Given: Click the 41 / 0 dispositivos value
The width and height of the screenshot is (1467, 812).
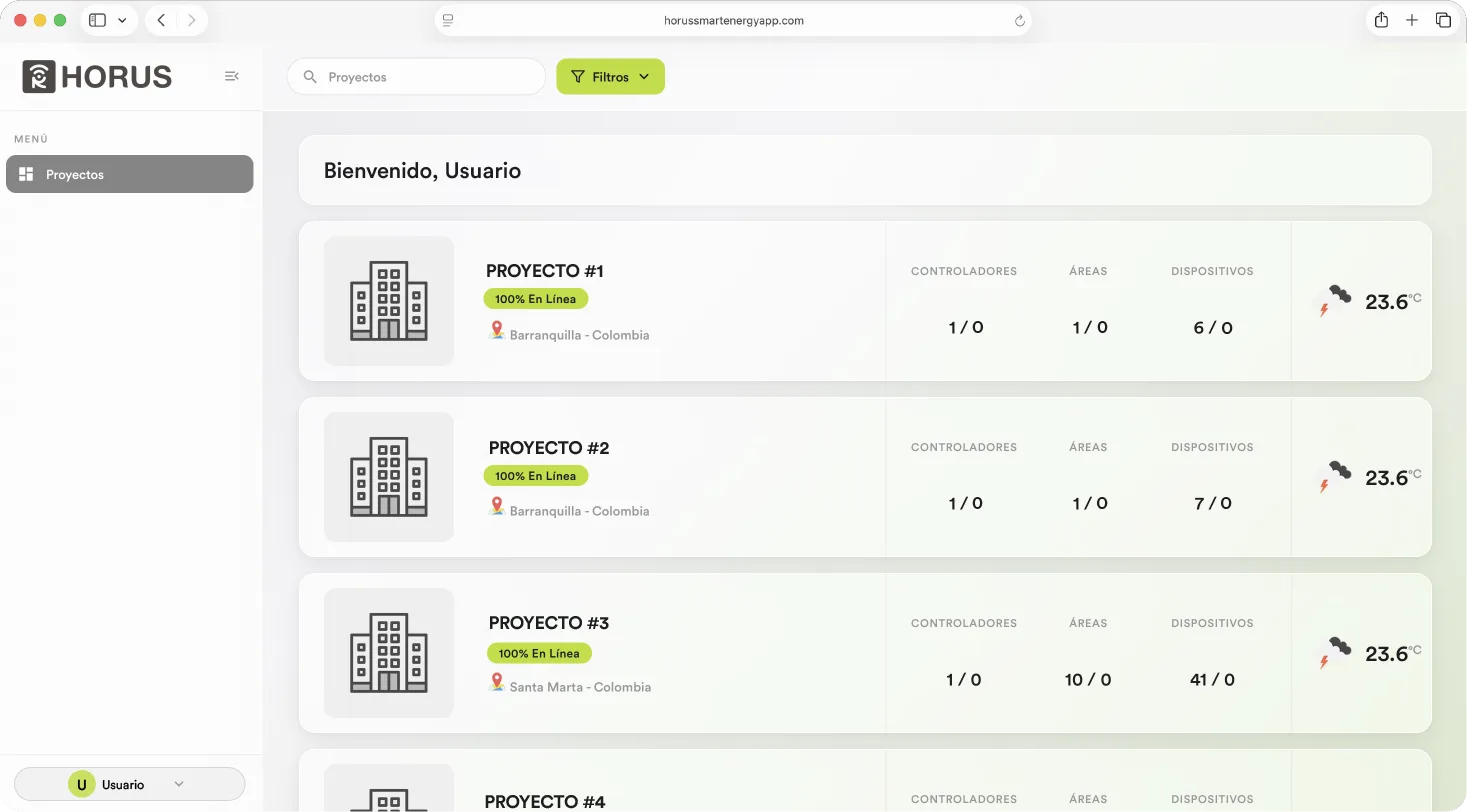Looking at the screenshot, I should pos(1213,680).
